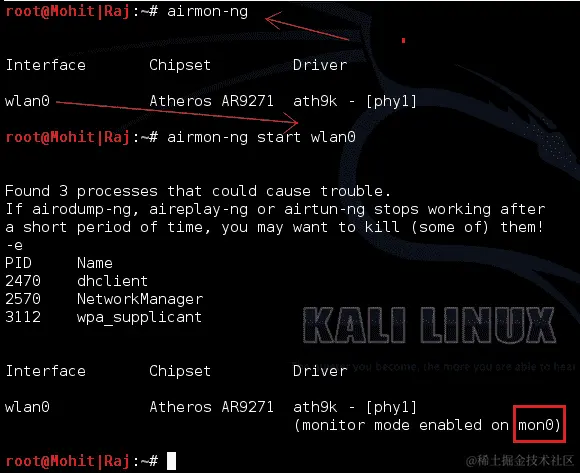Click the red-boxed mon0 text
This screenshot has width=580, height=473.
(539, 425)
